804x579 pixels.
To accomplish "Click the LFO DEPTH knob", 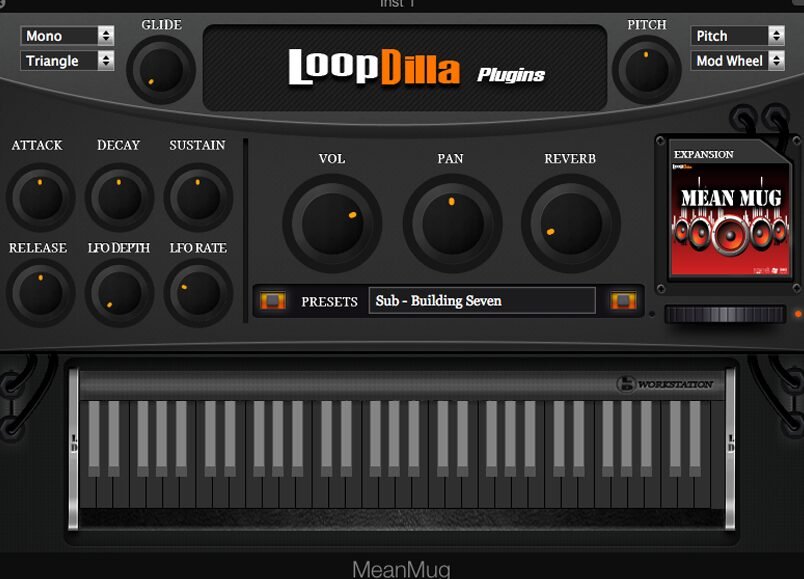I will point(119,292).
